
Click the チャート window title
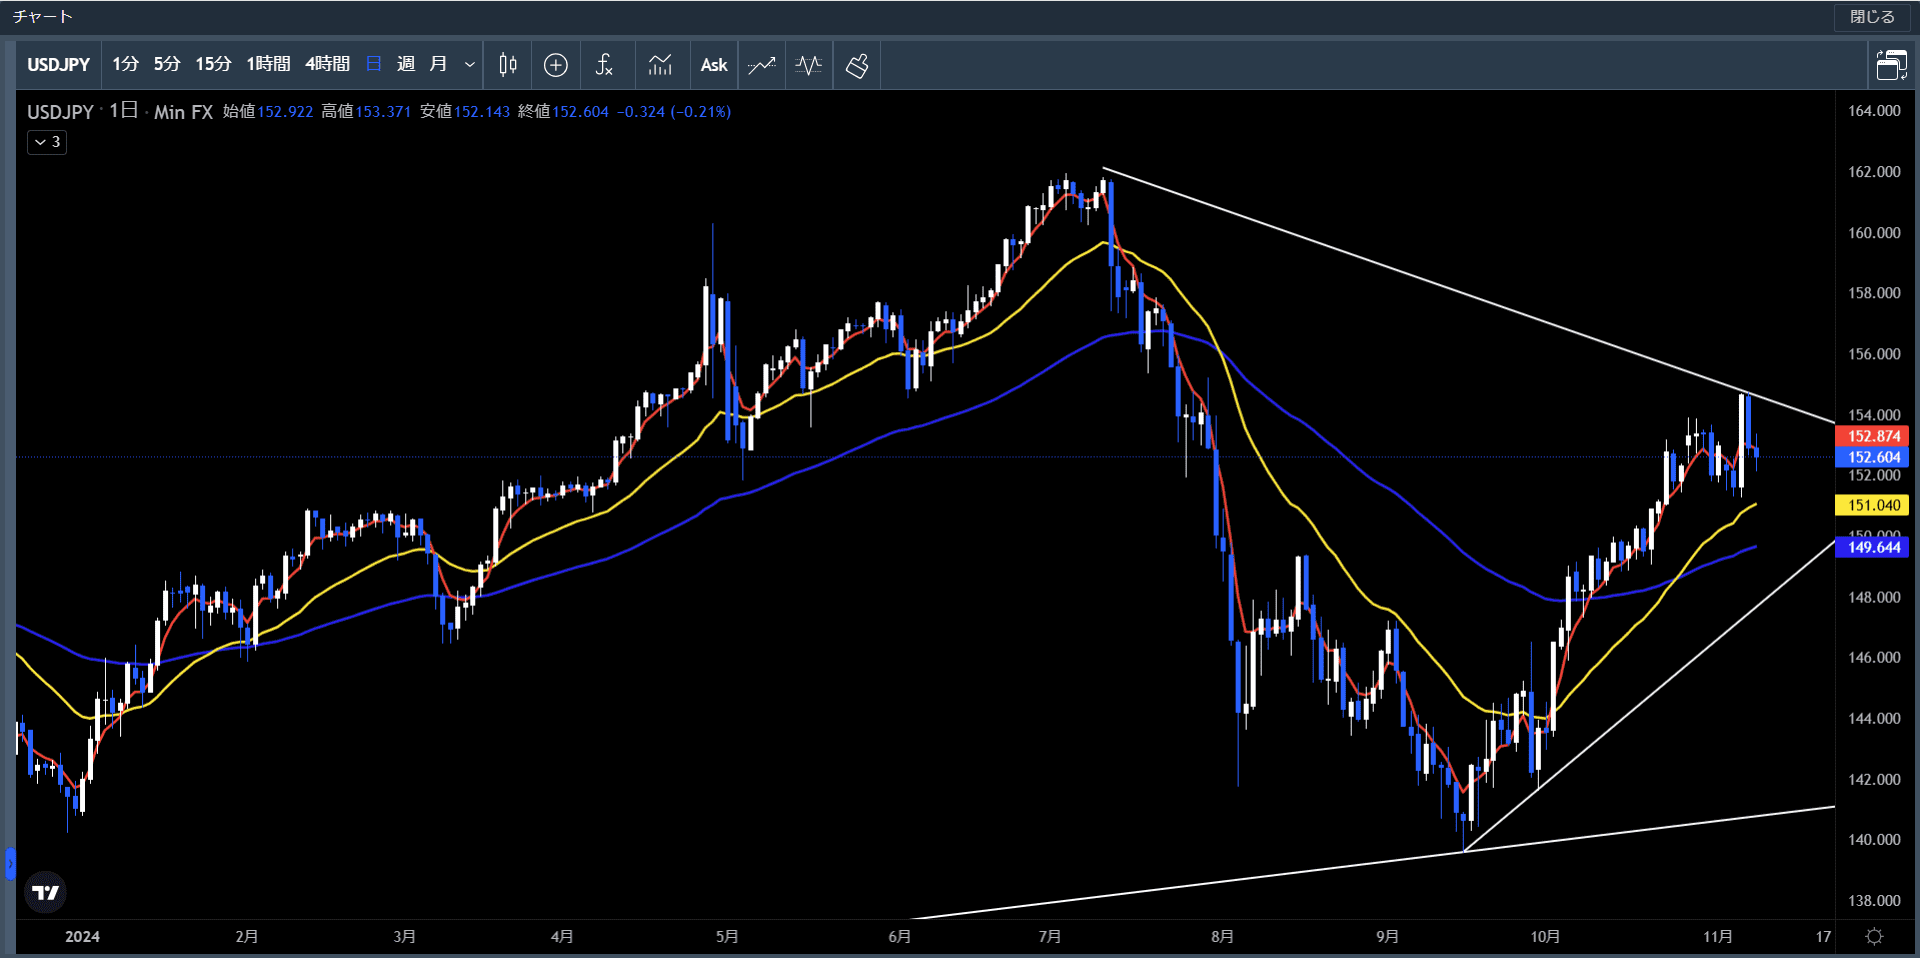[43, 17]
